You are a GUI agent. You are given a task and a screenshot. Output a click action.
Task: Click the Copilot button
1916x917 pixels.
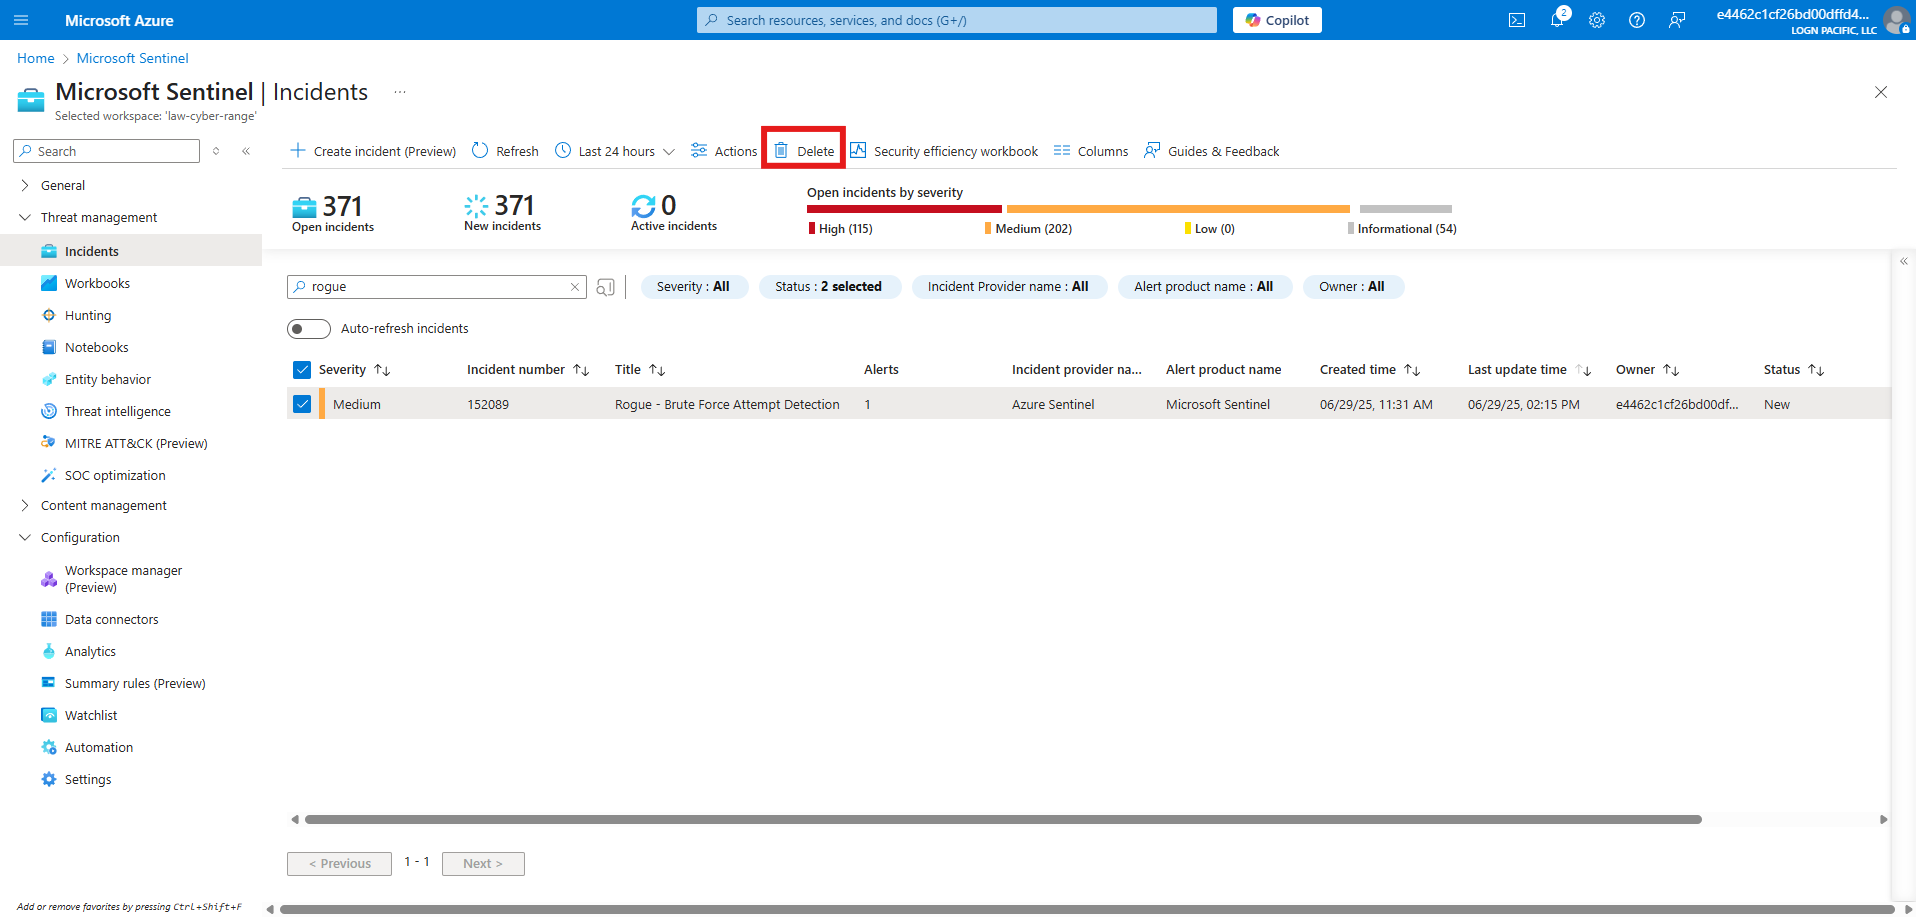point(1277,20)
